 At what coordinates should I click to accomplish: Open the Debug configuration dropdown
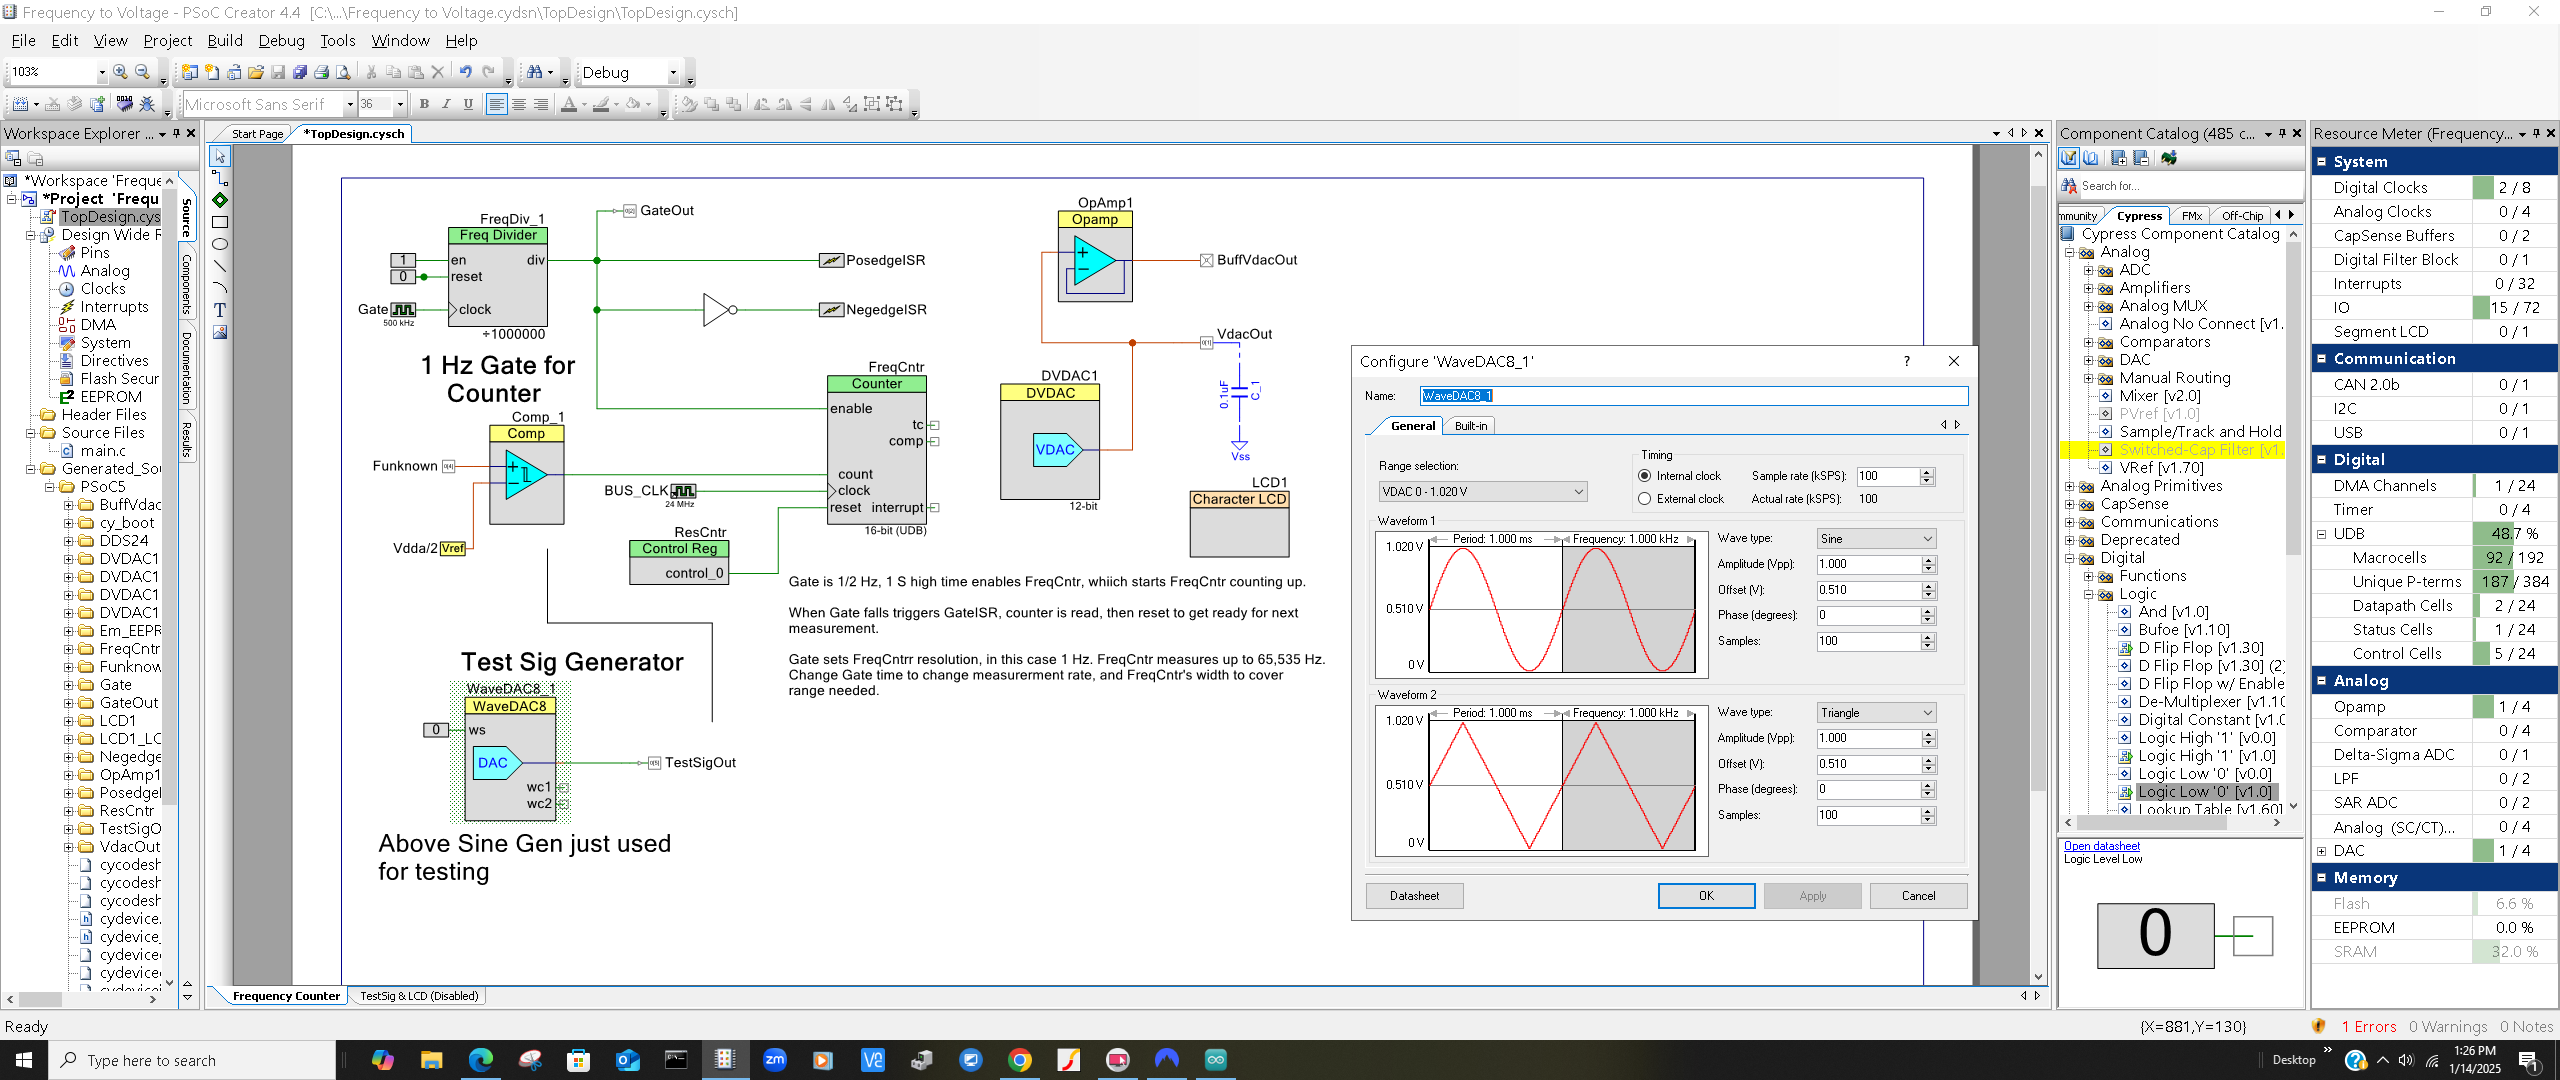pos(672,72)
